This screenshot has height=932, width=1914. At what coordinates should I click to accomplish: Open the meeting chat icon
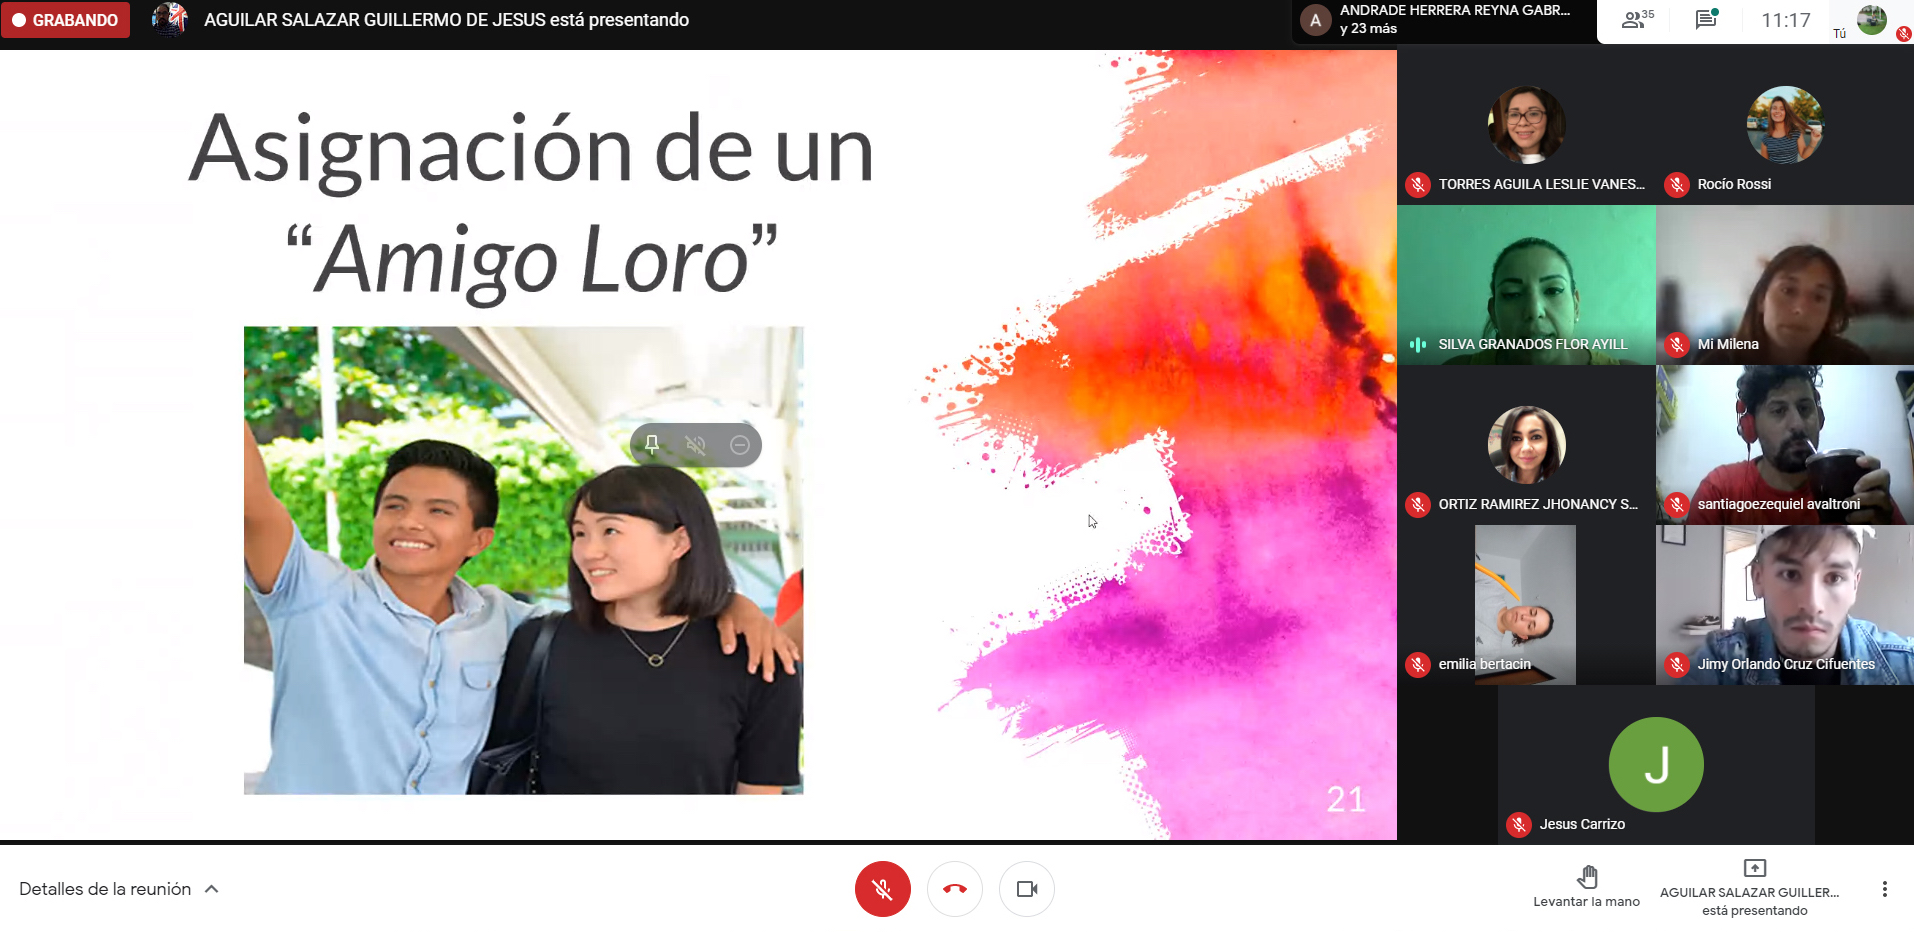pyautogui.click(x=1707, y=19)
